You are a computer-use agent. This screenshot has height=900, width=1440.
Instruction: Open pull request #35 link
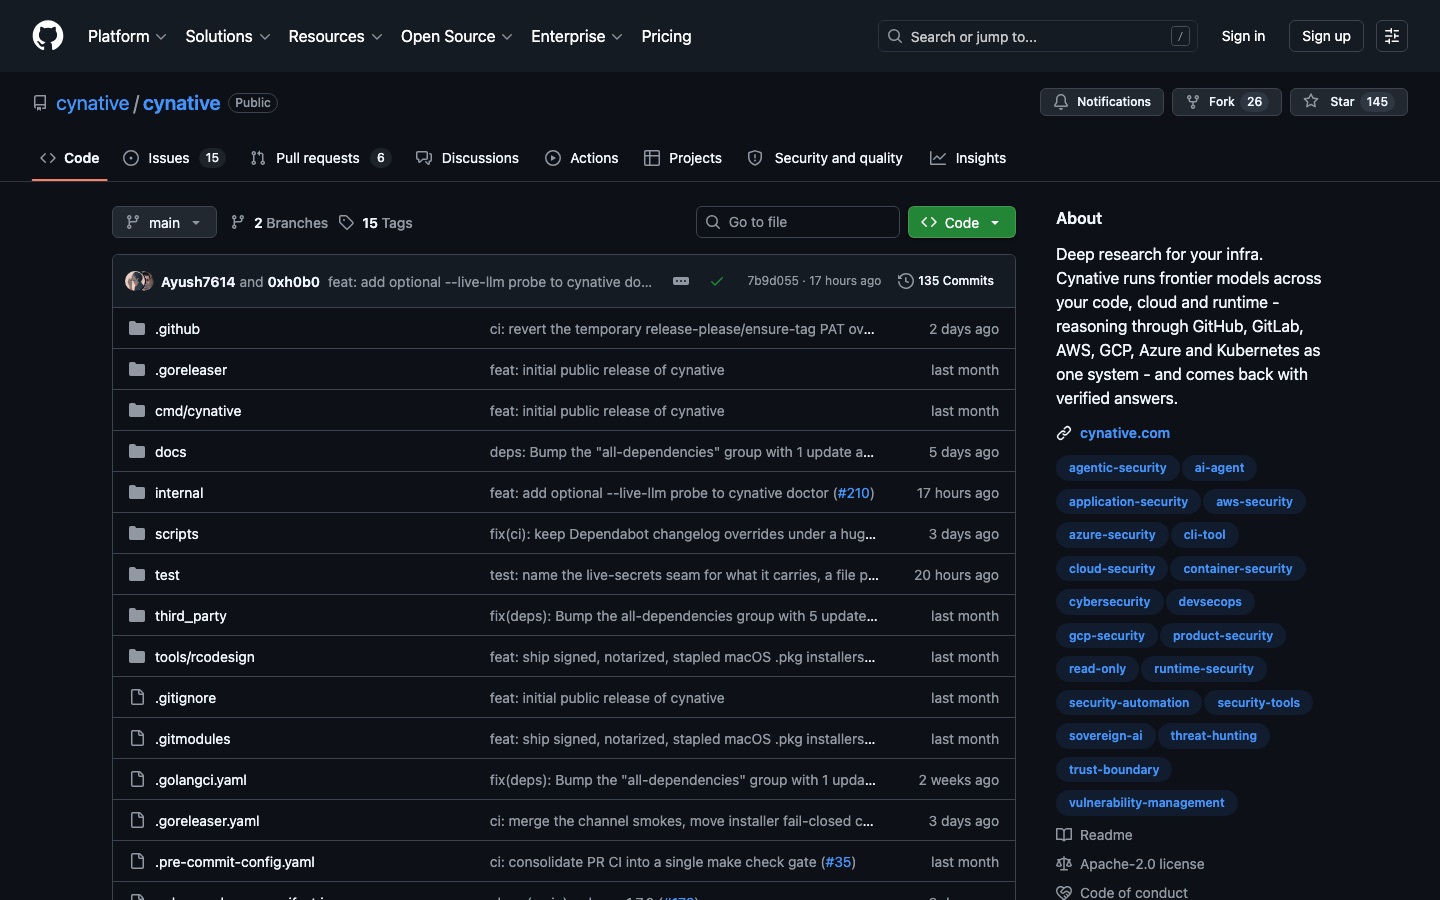838,862
